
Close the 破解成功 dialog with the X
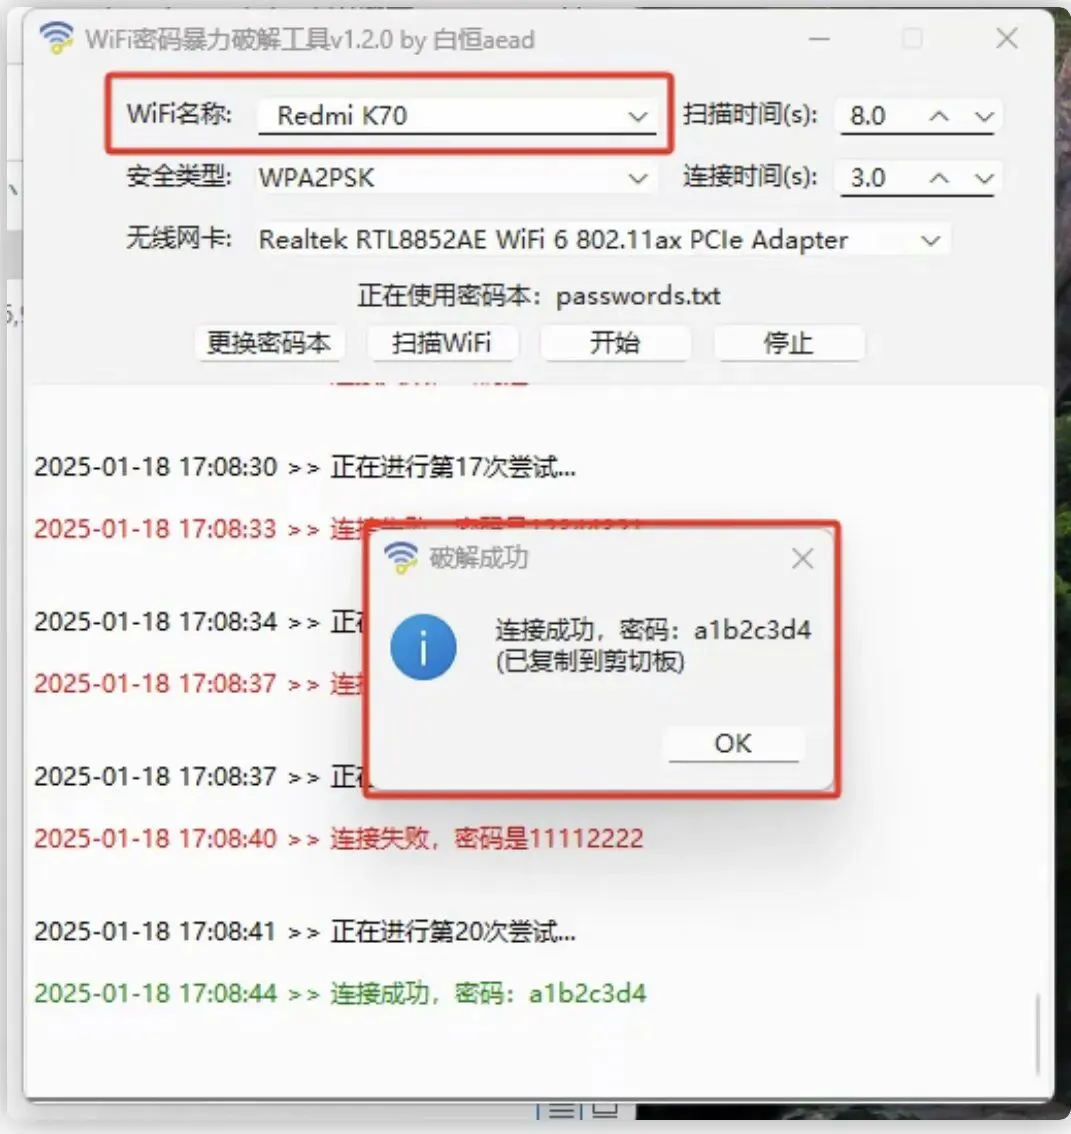pos(803,558)
